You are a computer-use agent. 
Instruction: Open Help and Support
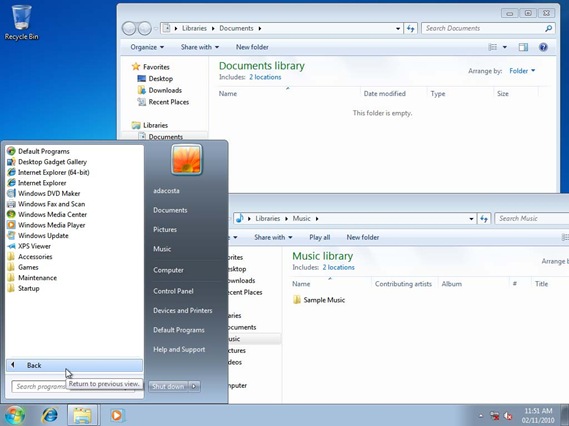[x=179, y=349]
